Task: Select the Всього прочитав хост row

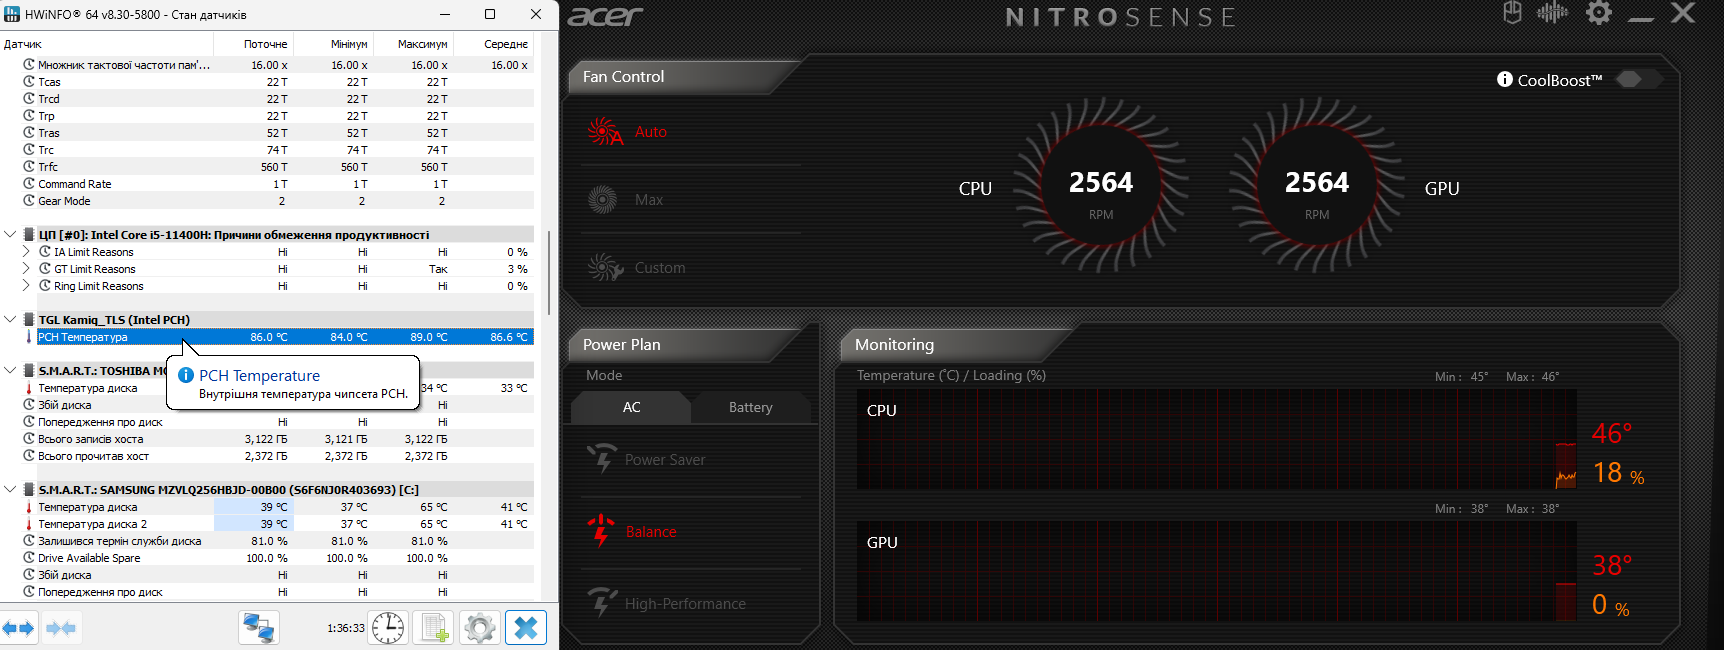Action: 277,456
